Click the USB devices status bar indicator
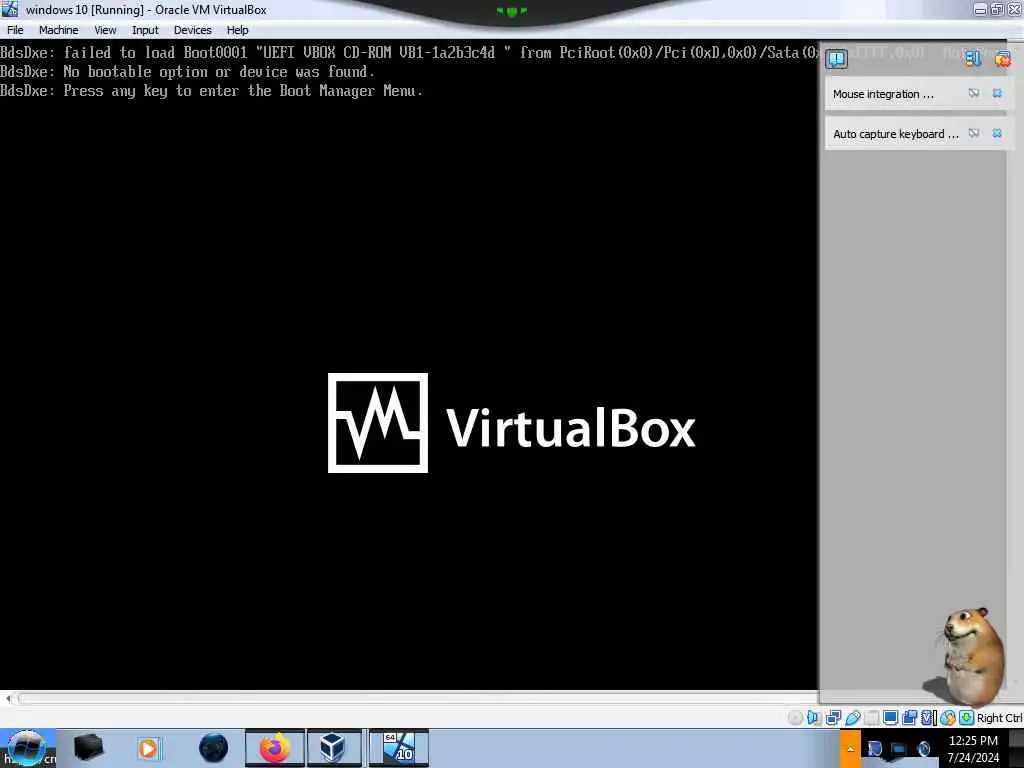Viewport: 1024px width, 768px height. (852, 718)
